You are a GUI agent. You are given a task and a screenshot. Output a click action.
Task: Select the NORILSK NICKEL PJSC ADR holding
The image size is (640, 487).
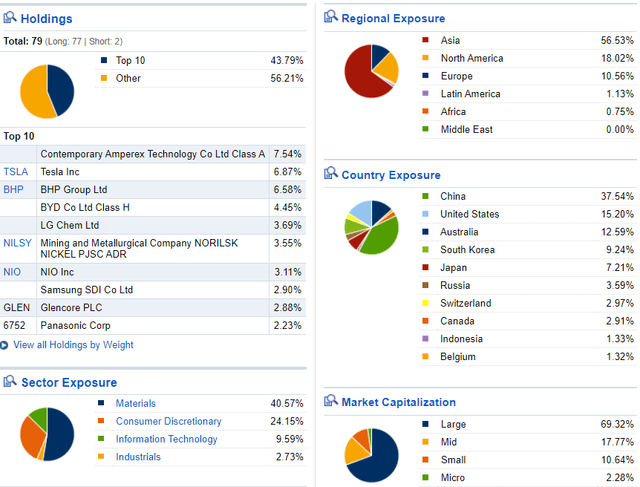[x=139, y=249]
